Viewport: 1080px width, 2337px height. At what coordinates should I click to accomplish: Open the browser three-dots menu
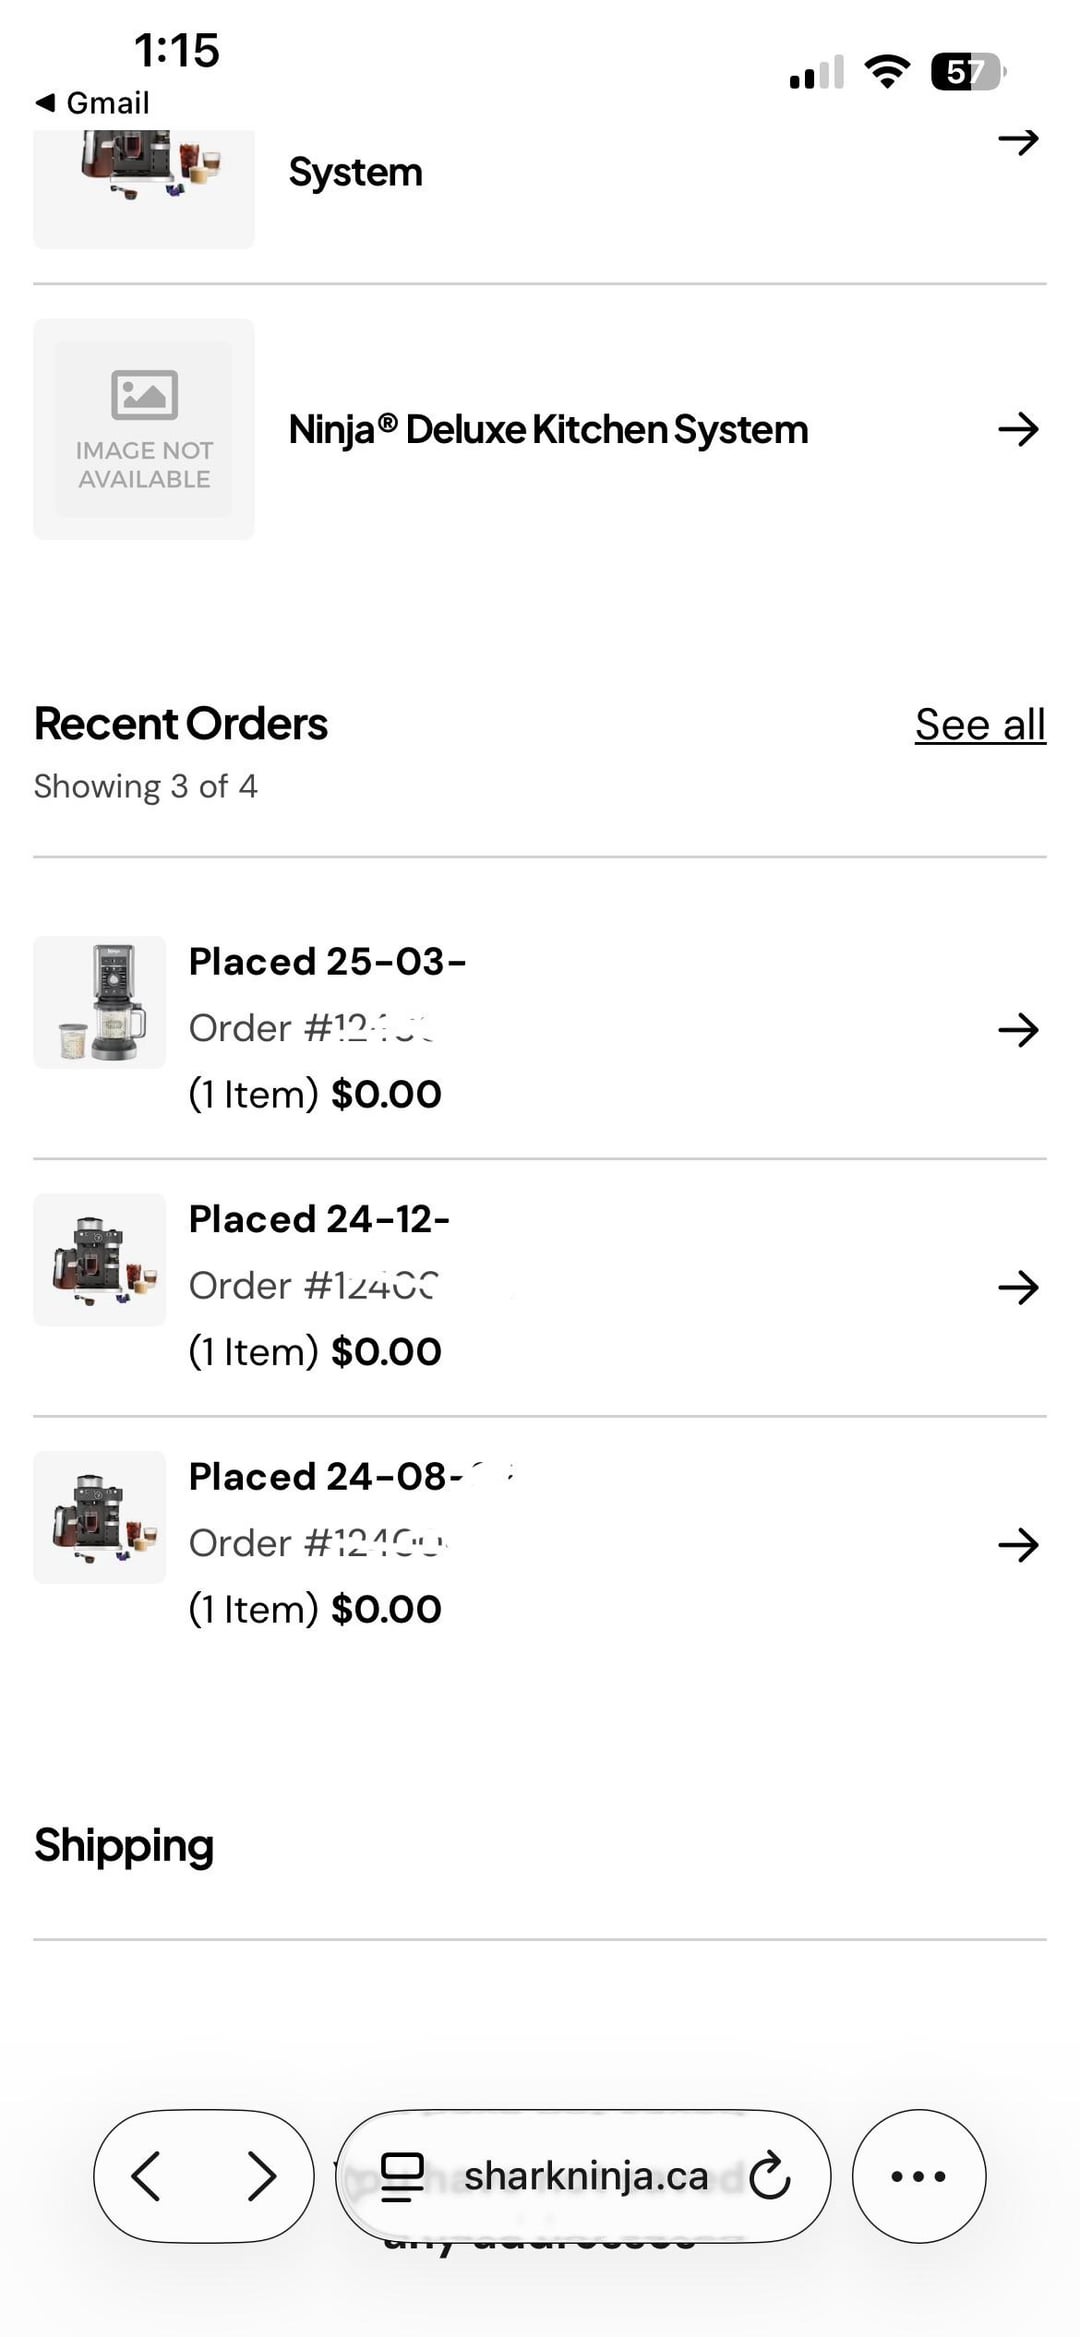[x=918, y=2177]
